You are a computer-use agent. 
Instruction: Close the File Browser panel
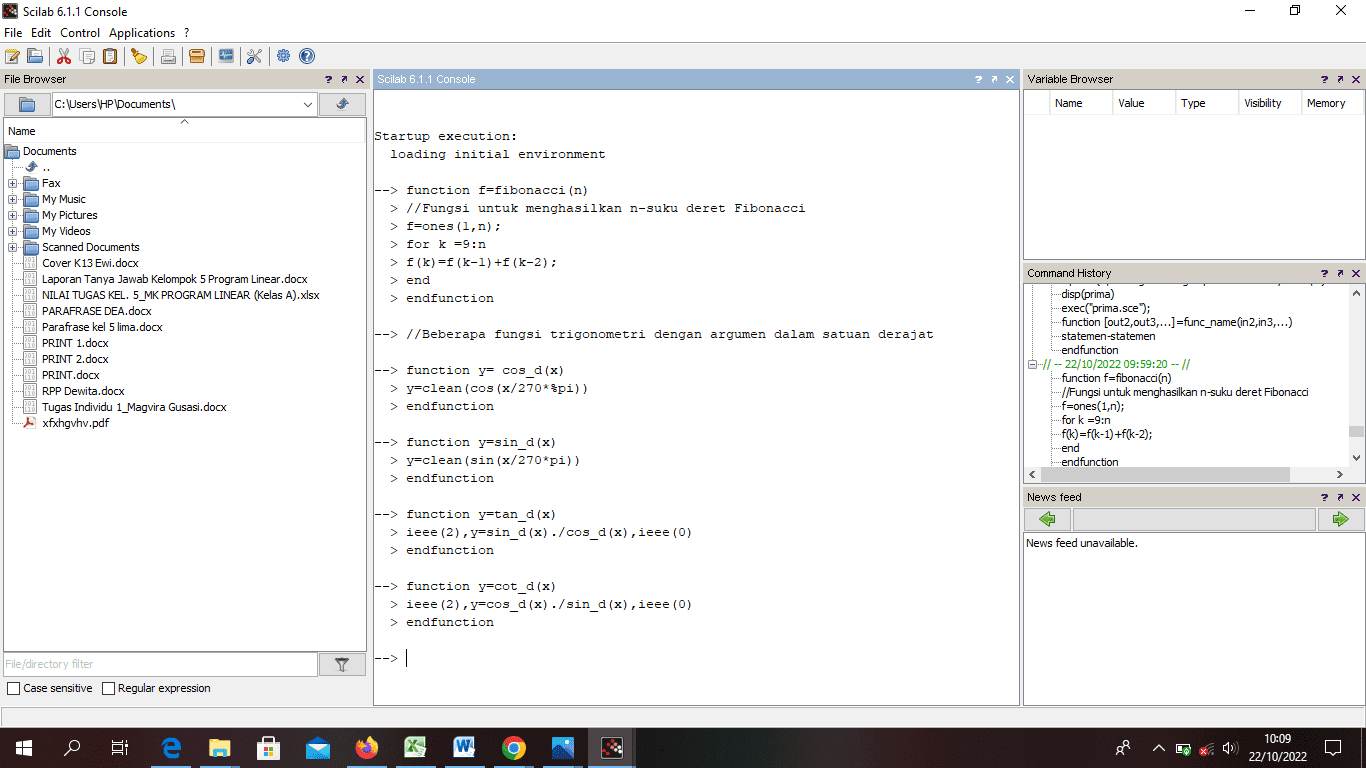(x=360, y=79)
